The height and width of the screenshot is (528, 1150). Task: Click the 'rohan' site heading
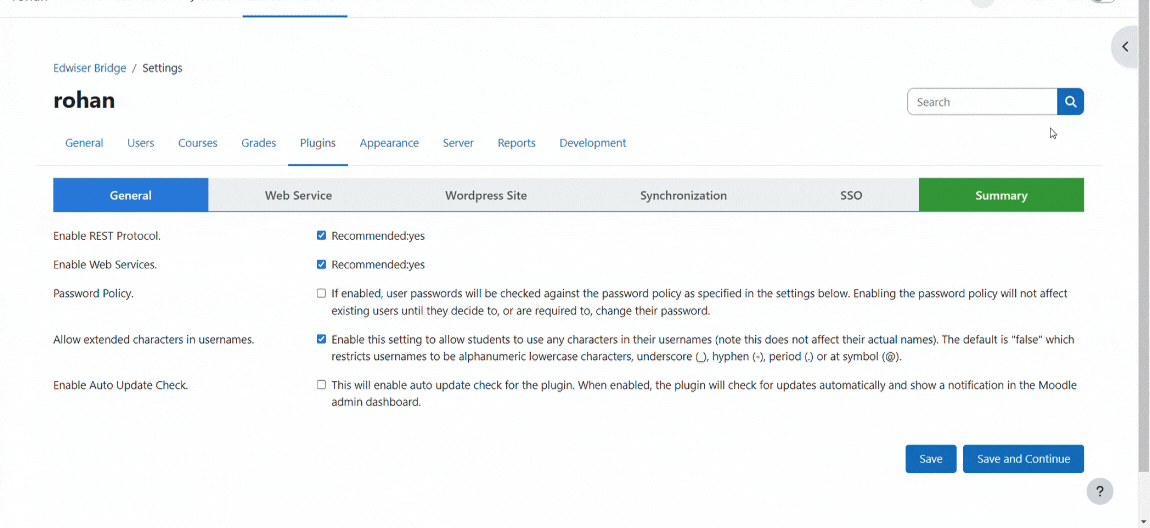tap(84, 100)
